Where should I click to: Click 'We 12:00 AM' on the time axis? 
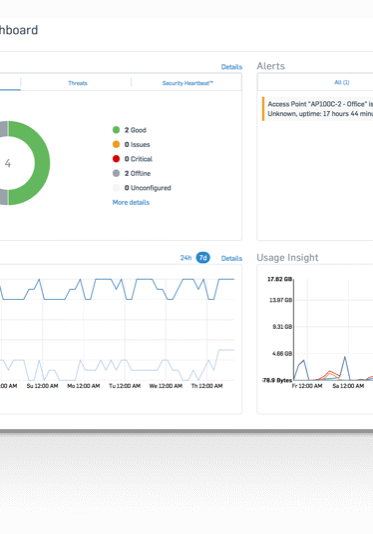coord(166,386)
